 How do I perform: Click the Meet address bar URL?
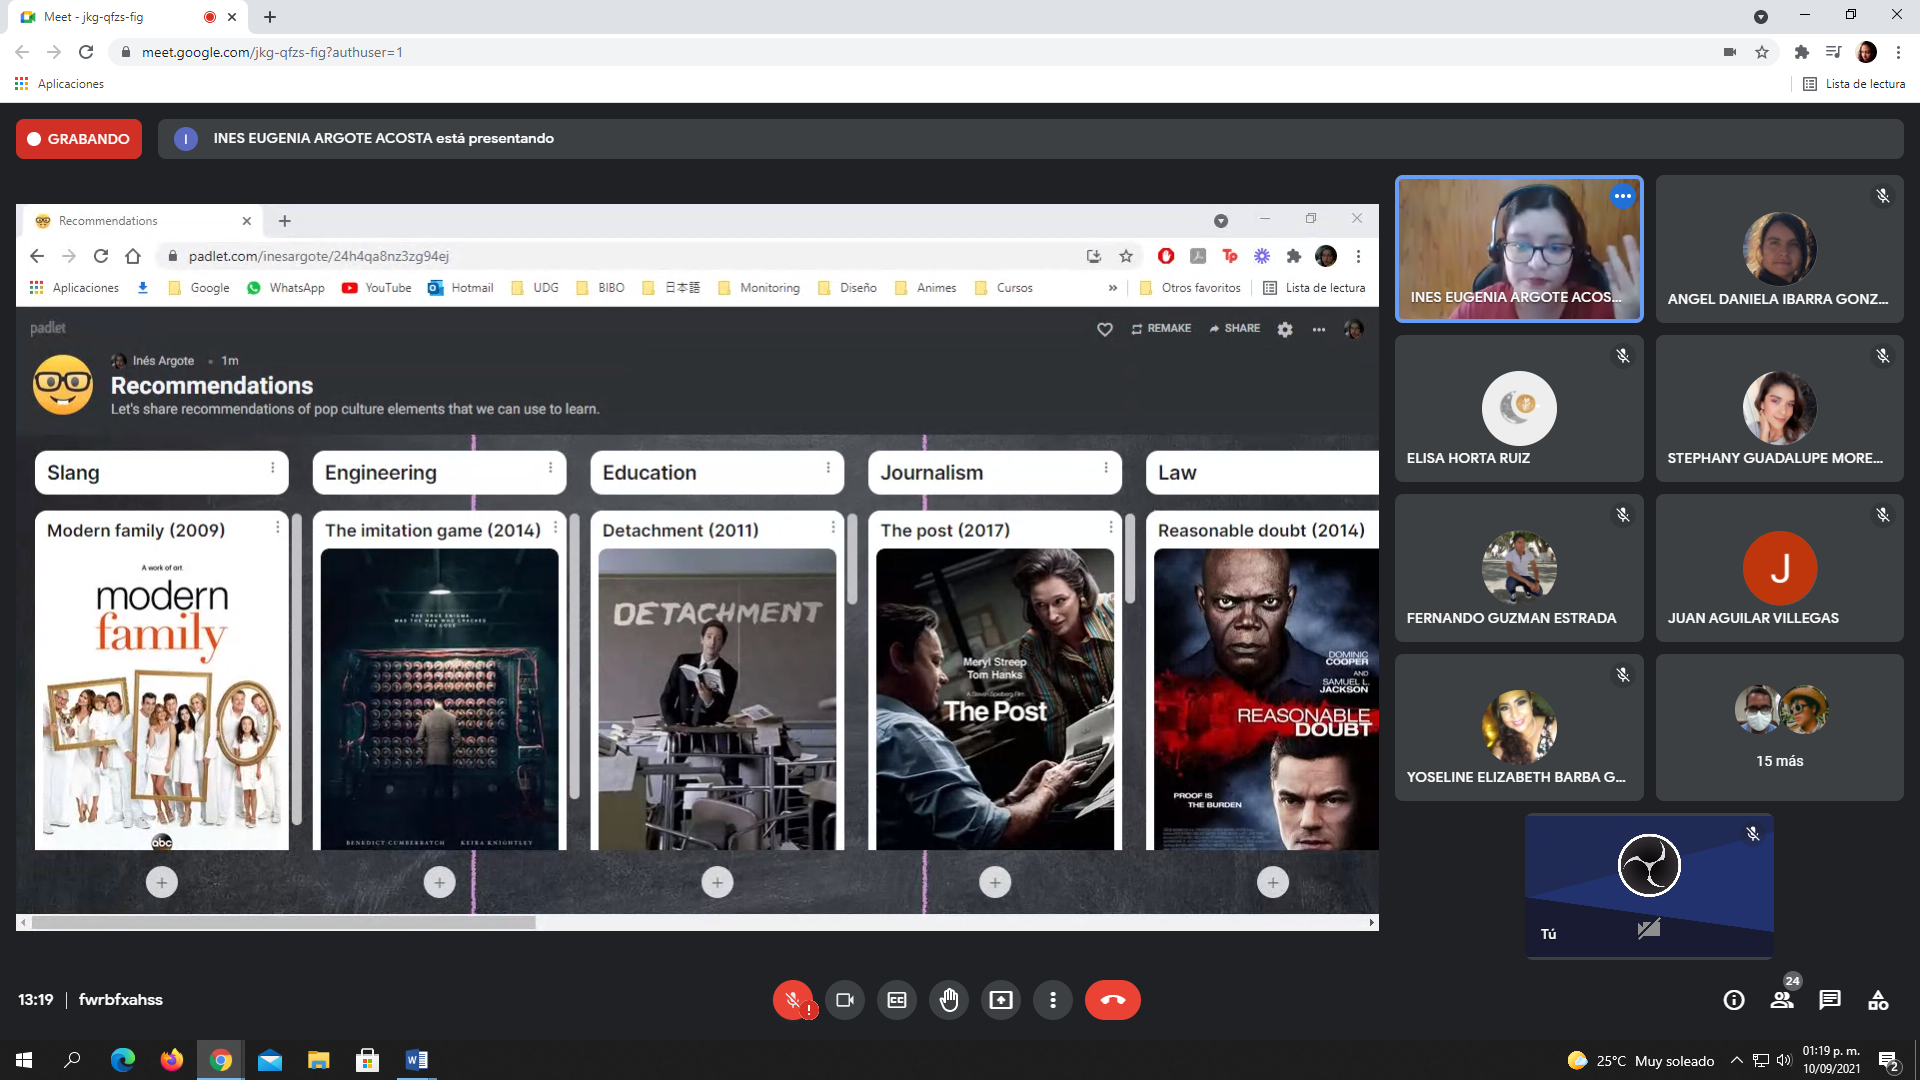point(272,52)
